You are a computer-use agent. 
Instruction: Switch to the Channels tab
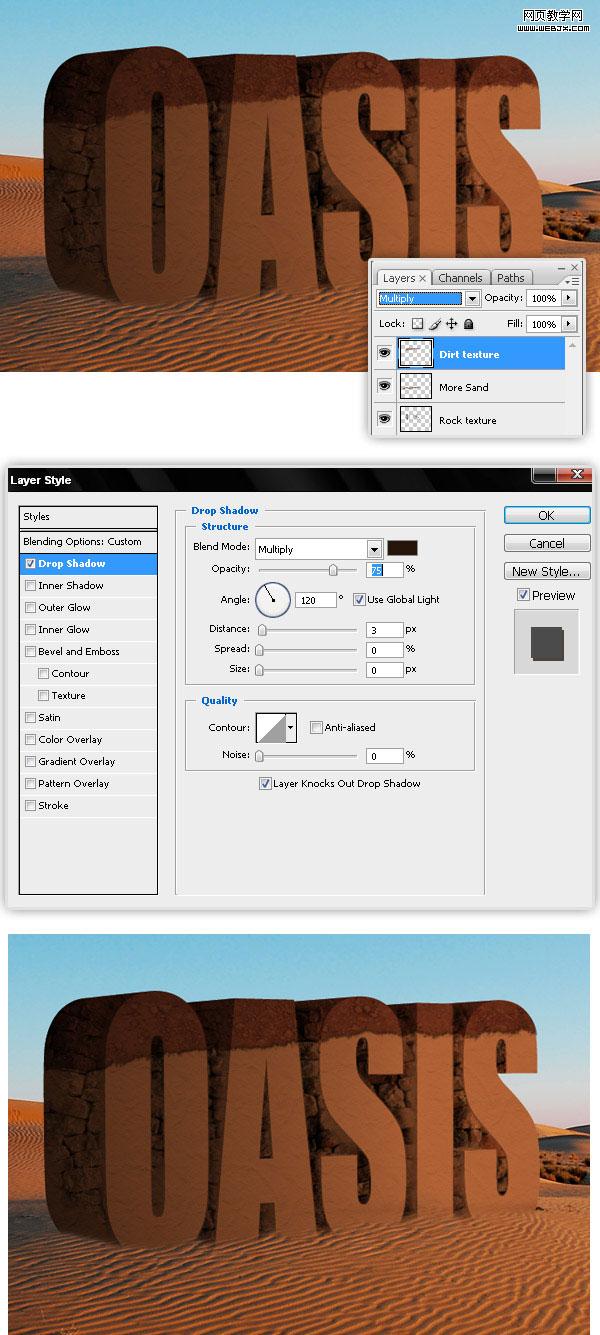[x=460, y=278]
